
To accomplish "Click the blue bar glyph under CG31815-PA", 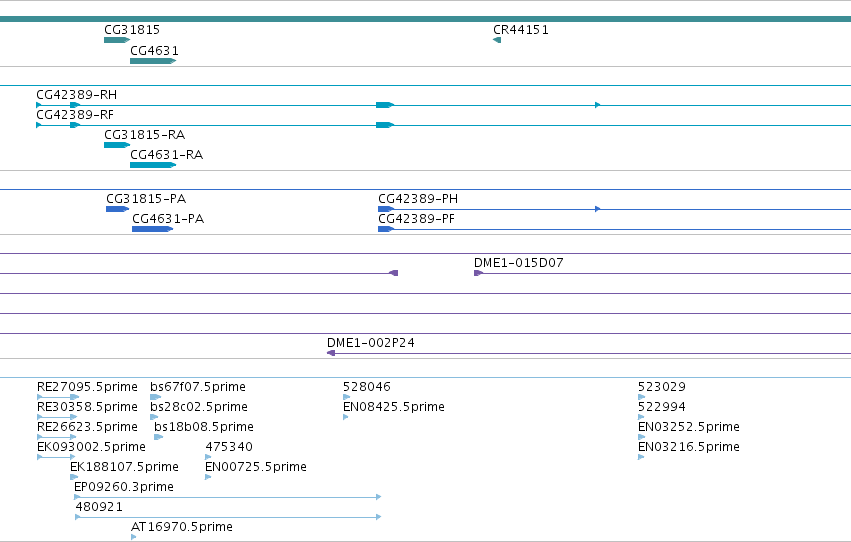I will pos(118,209).
